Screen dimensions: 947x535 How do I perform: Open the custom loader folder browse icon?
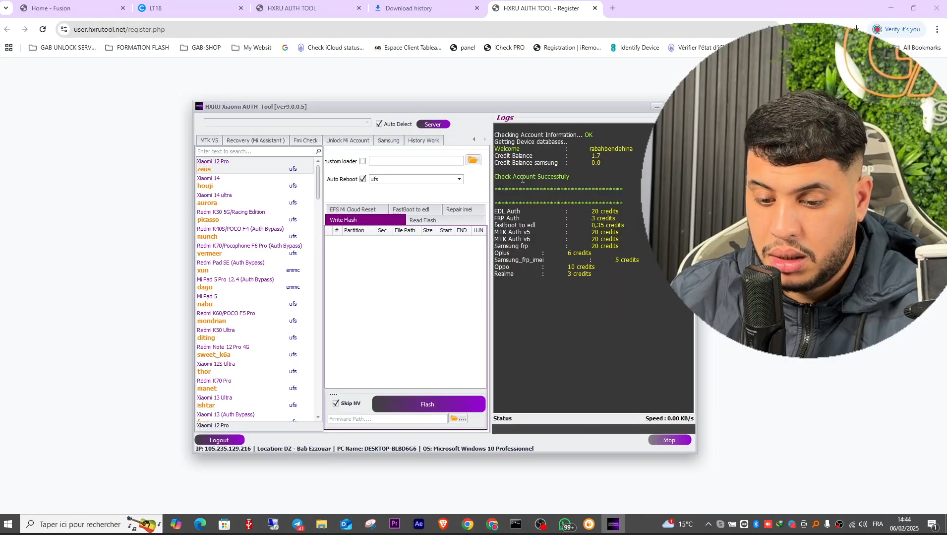[473, 160]
